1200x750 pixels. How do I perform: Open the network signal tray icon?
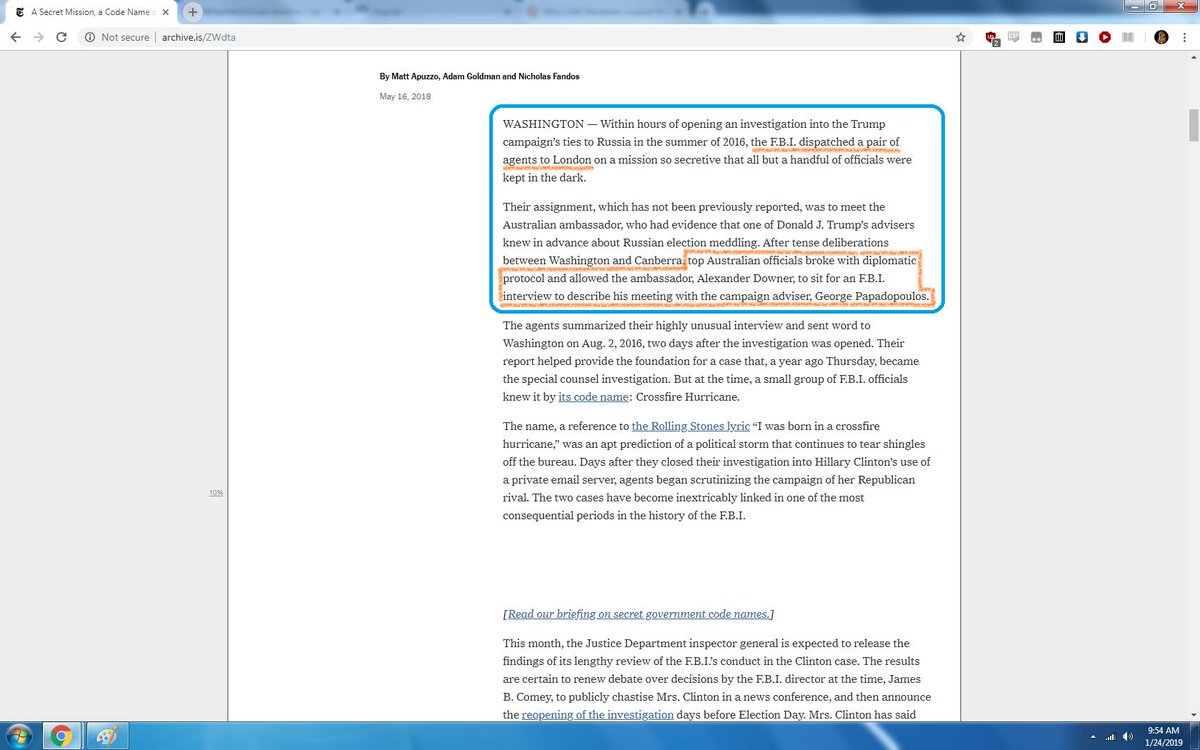tap(1110, 737)
